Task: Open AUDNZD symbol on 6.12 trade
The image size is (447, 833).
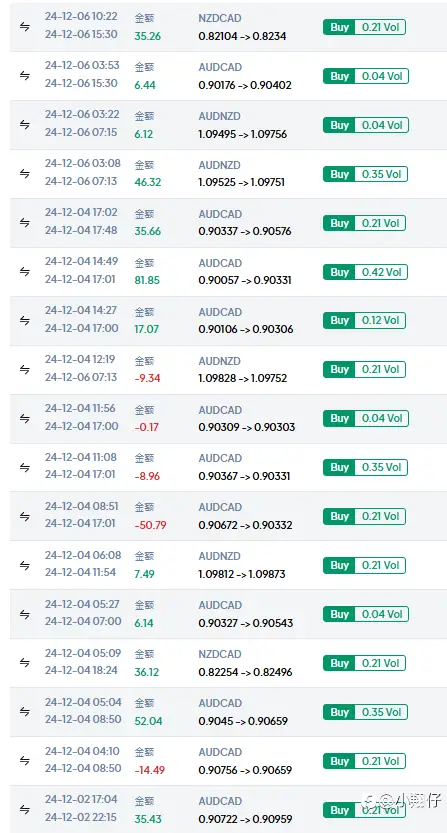Action: coord(220,116)
